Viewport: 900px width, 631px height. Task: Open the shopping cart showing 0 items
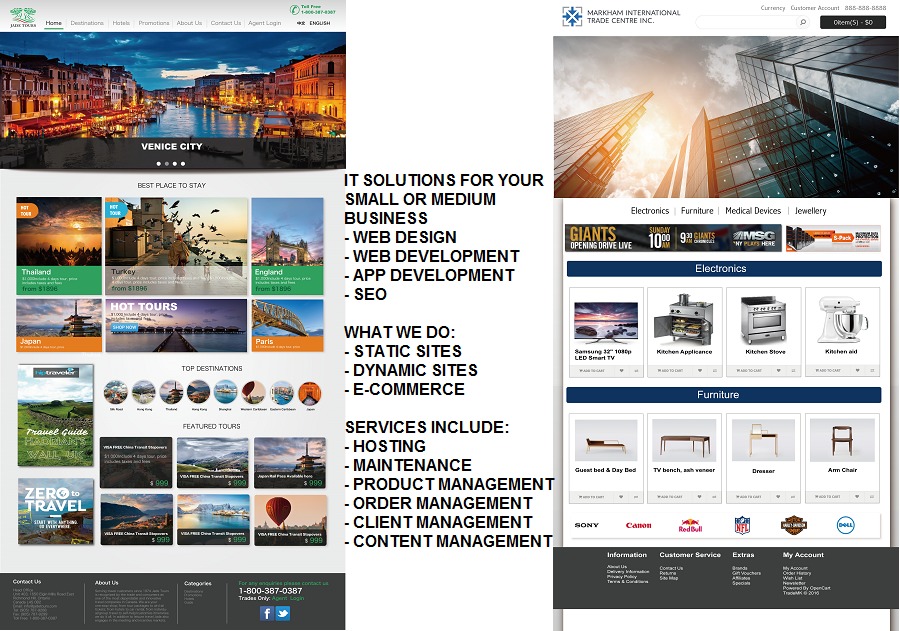point(852,22)
